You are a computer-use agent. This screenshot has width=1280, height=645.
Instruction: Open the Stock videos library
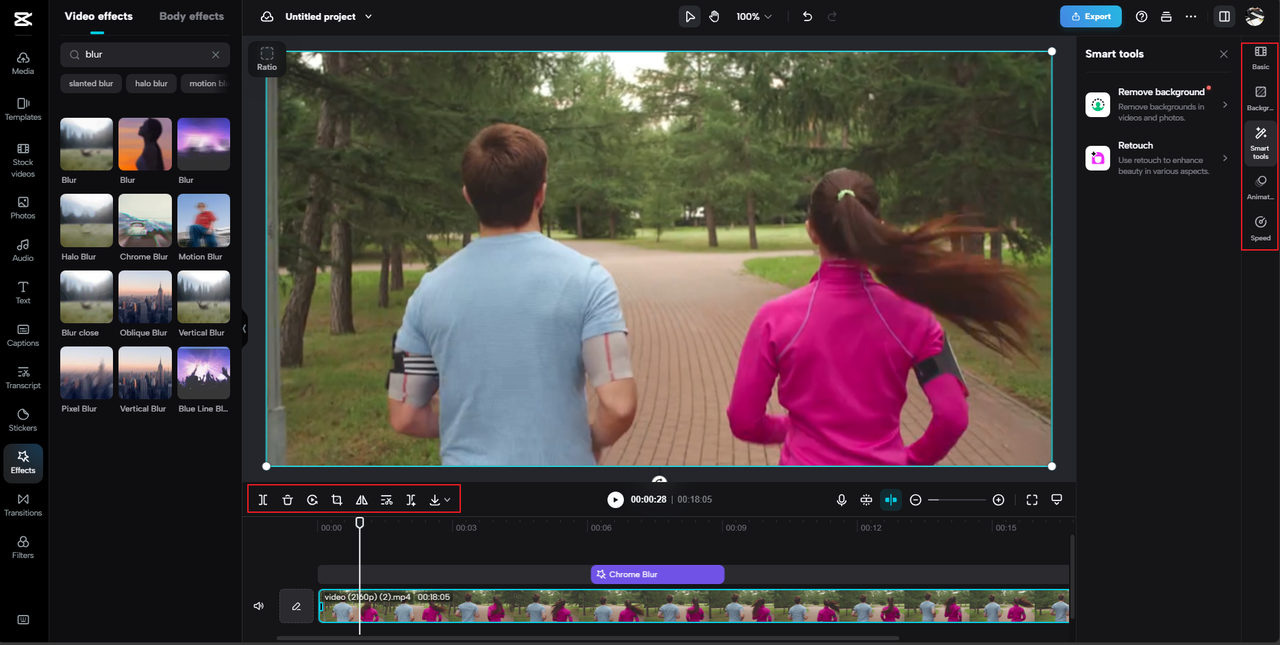(23, 160)
